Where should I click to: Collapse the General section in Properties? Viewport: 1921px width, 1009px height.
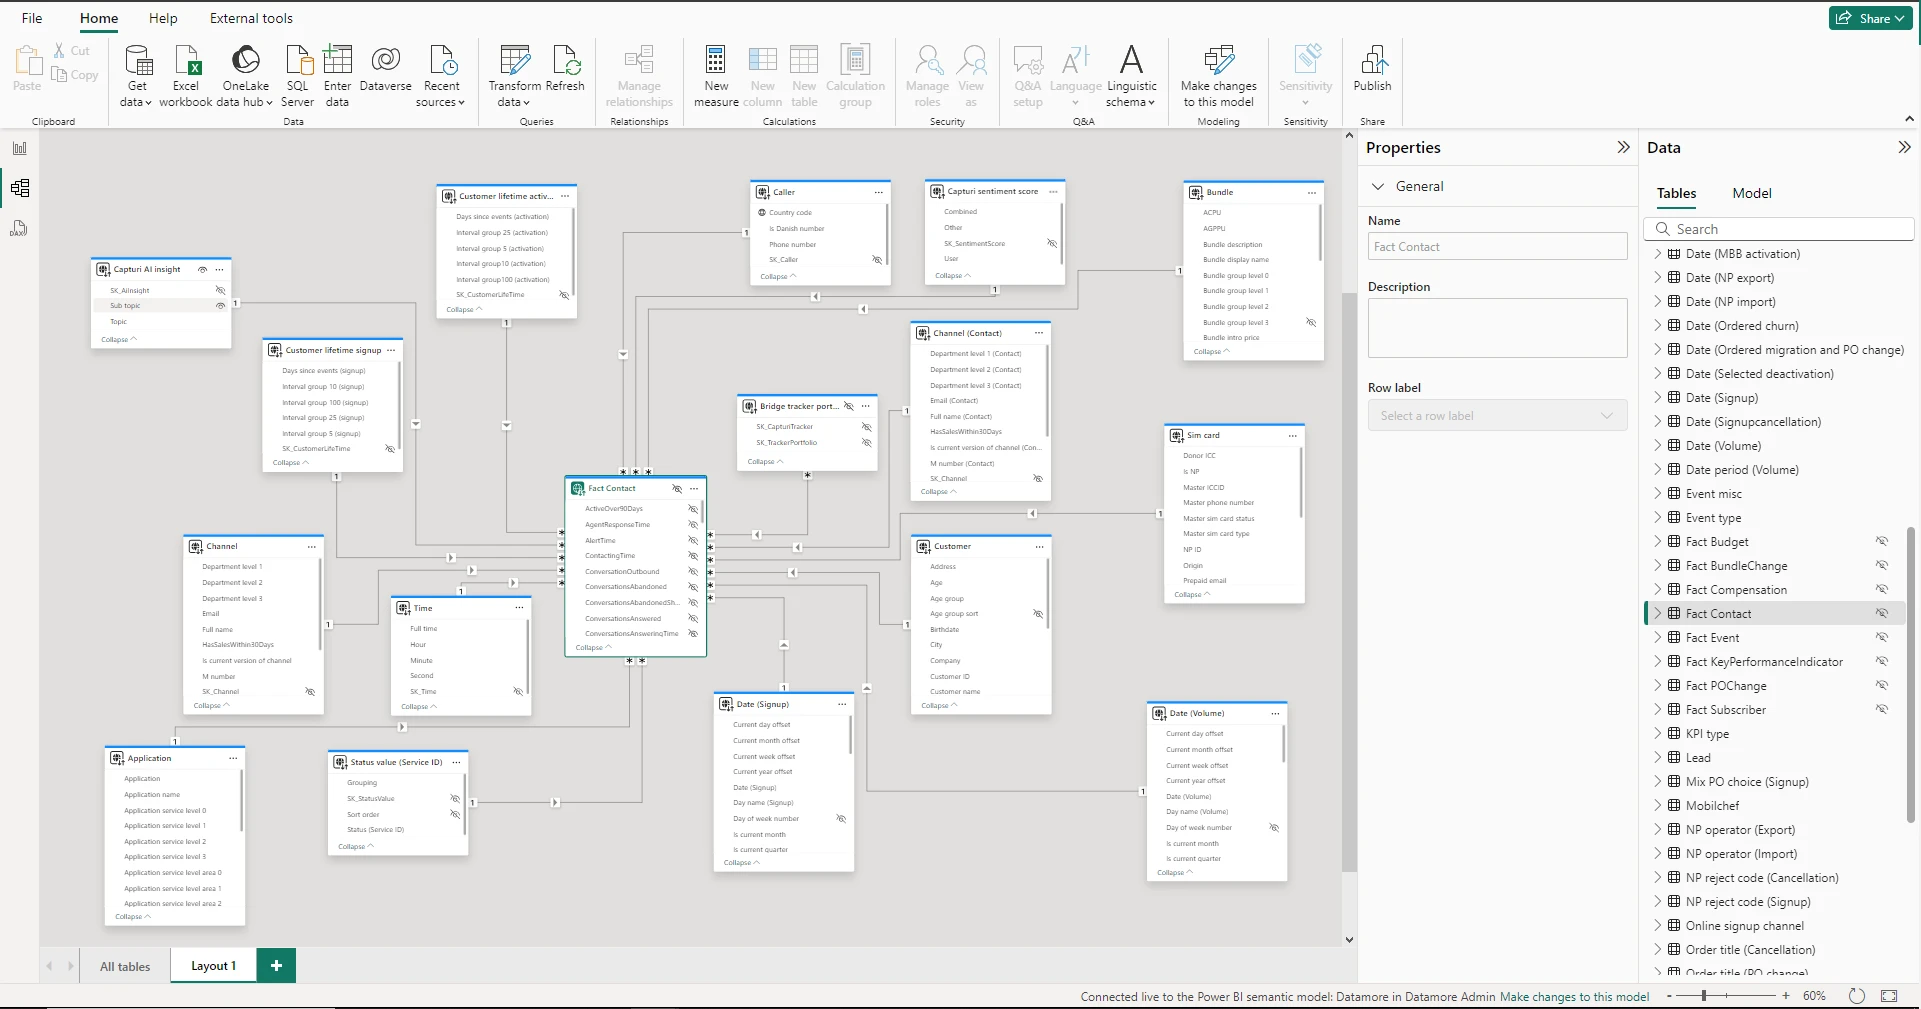[1378, 187]
